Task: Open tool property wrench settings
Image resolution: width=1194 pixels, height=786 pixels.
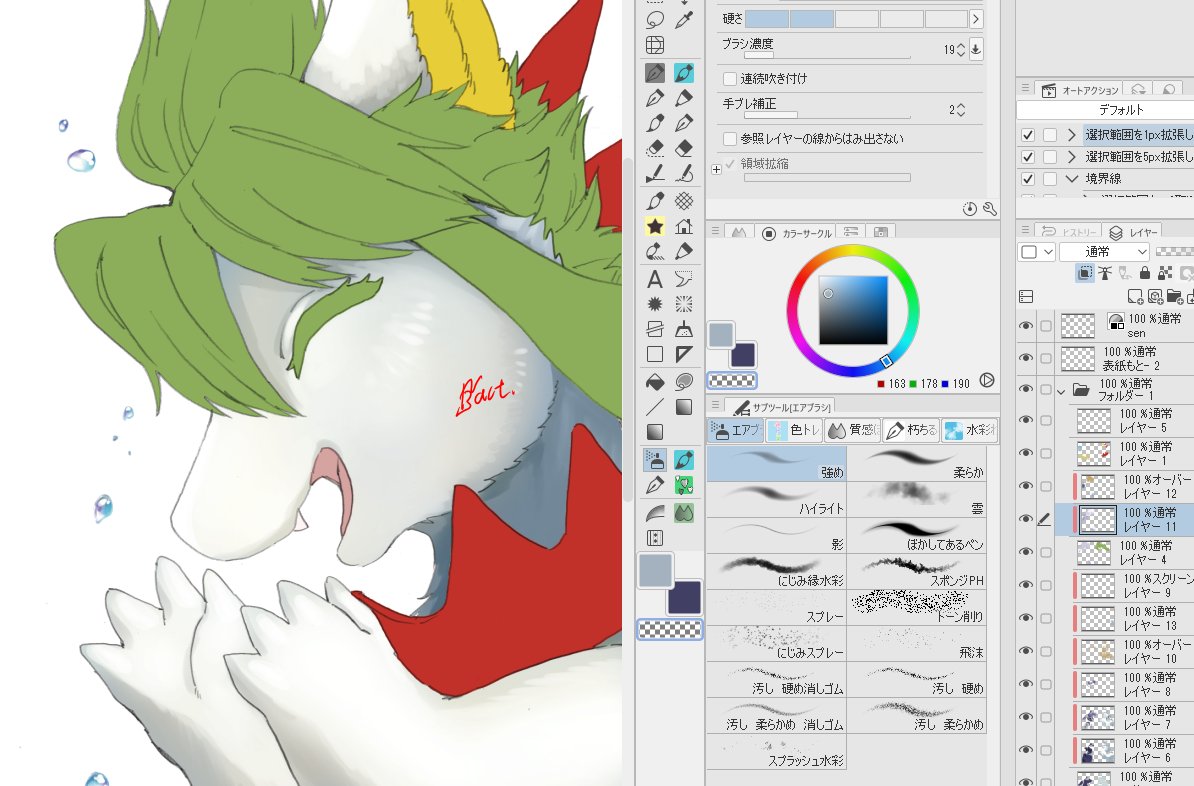Action: [x=990, y=209]
